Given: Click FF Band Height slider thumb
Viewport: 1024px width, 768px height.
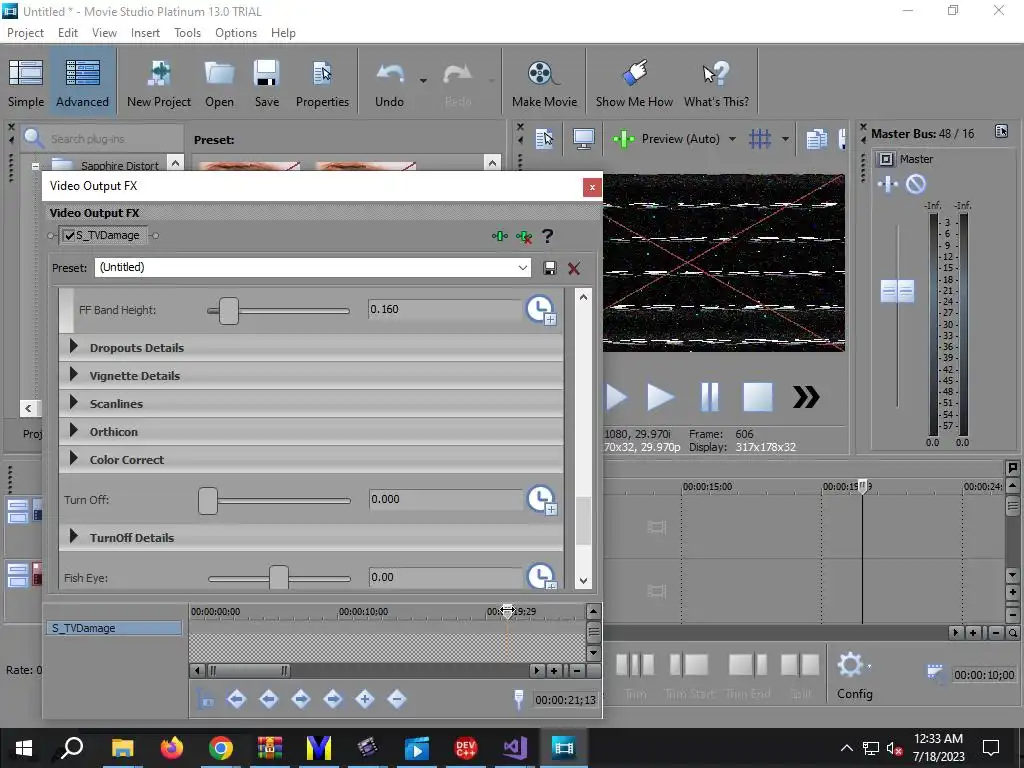Looking at the screenshot, I should (x=229, y=311).
